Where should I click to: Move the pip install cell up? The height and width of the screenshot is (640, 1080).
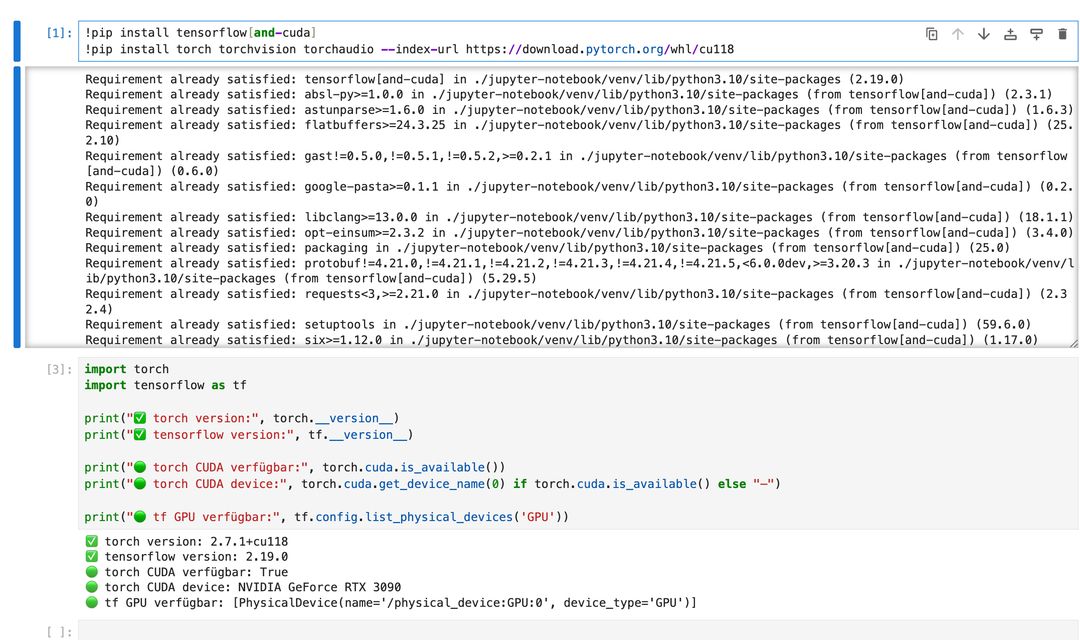pos(957,34)
